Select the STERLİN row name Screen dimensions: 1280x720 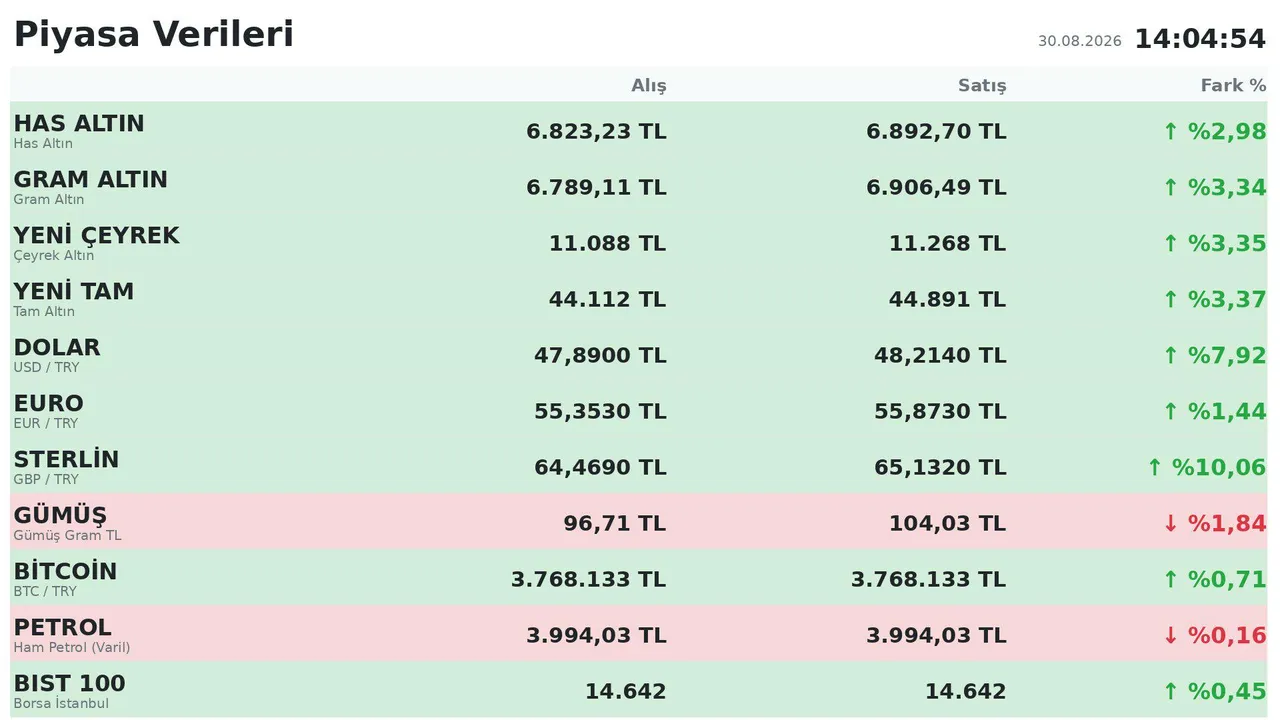click(66, 459)
